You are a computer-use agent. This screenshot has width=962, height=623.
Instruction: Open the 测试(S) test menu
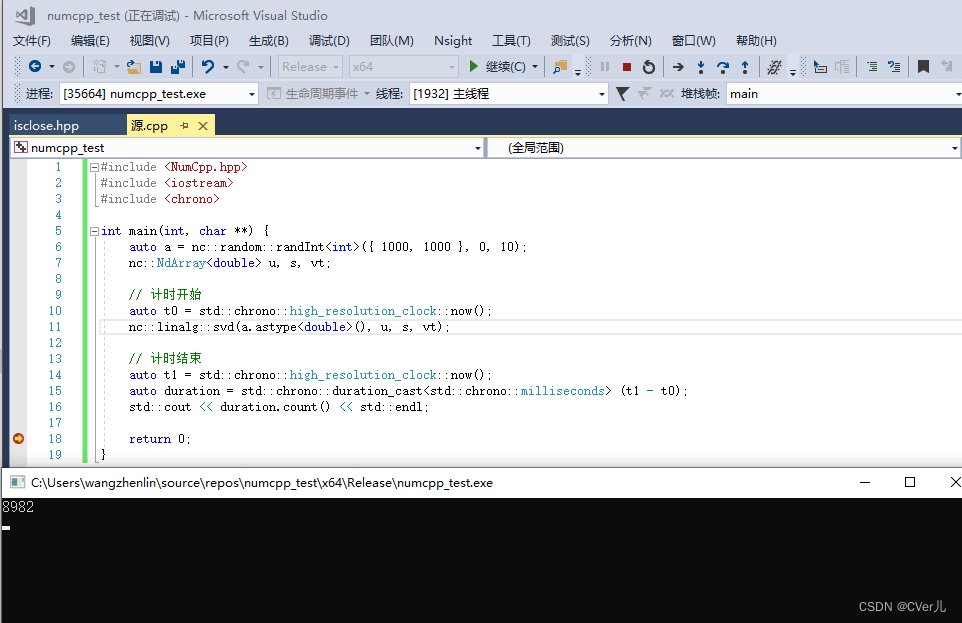point(570,41)
